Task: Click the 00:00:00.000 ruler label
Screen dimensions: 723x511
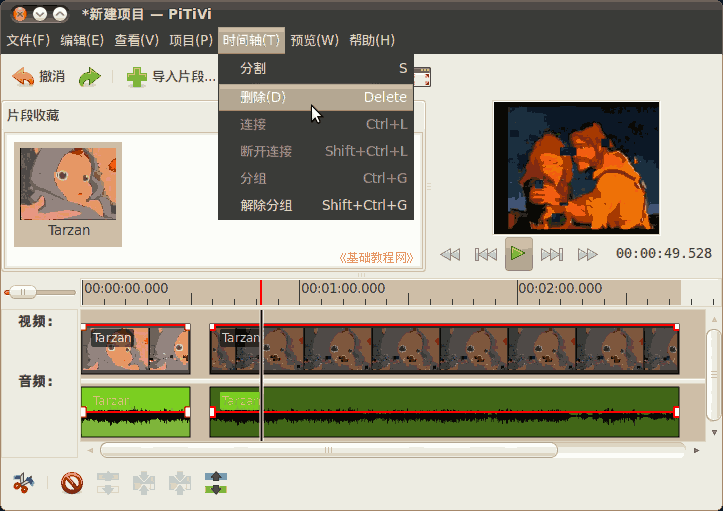Action: tap(126, 288)
